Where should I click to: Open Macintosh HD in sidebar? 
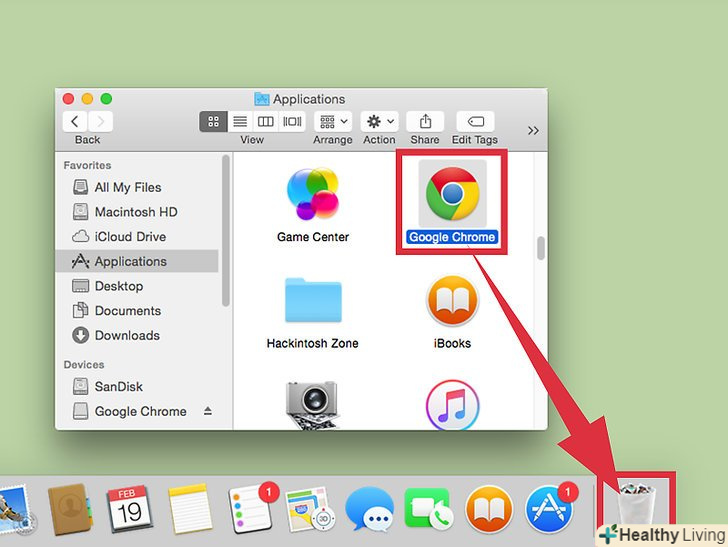pyautogui.click(x=137, y=212)
